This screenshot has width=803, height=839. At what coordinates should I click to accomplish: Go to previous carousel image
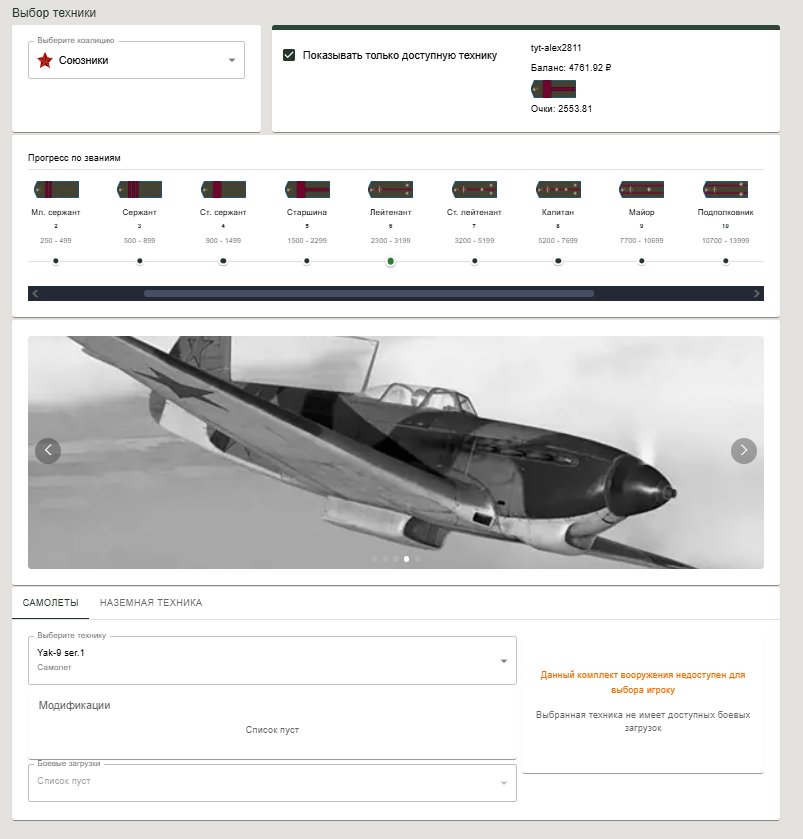click(x=48, y=451)
